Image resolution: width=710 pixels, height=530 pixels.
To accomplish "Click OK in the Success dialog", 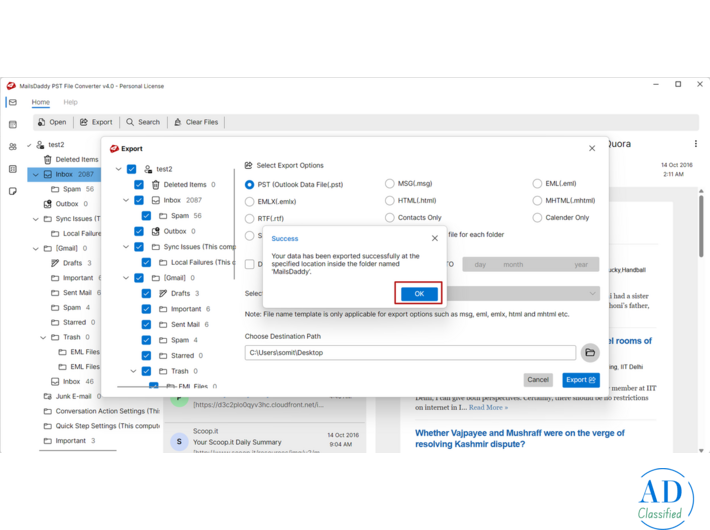I will coord(419,294).
